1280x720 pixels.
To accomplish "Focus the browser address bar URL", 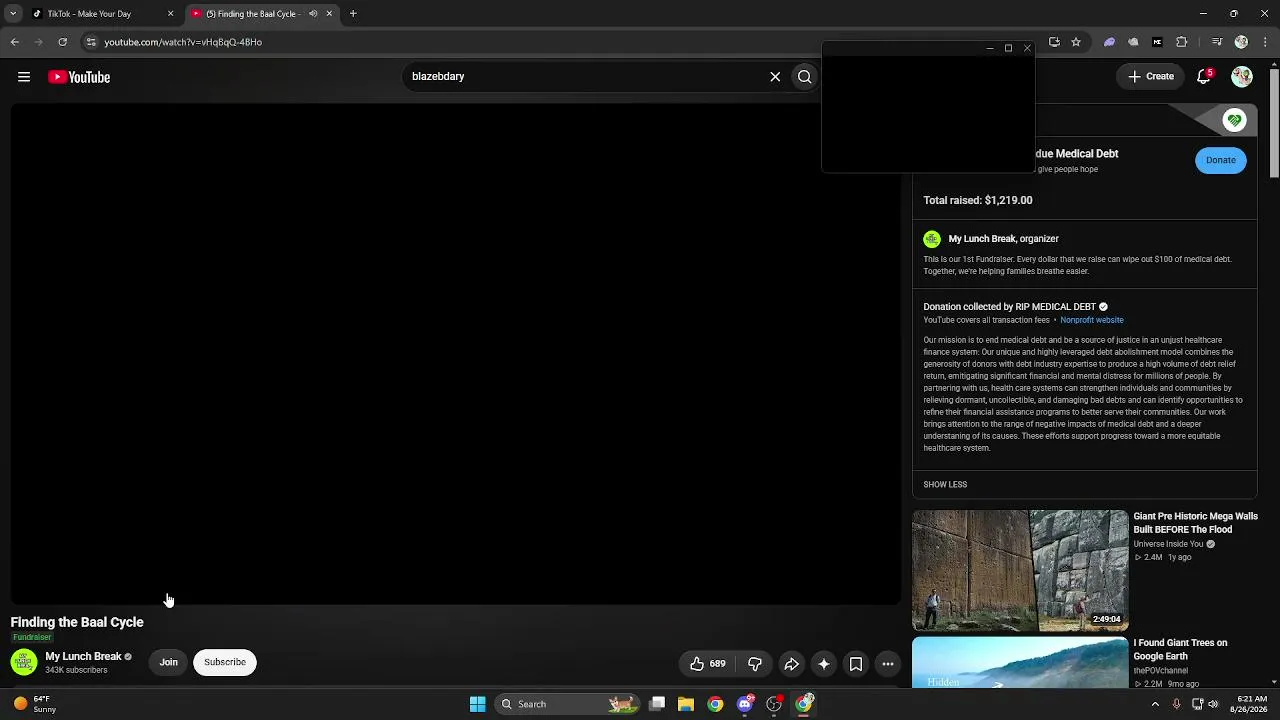I will pyautogui.click(x=183, y=42).
